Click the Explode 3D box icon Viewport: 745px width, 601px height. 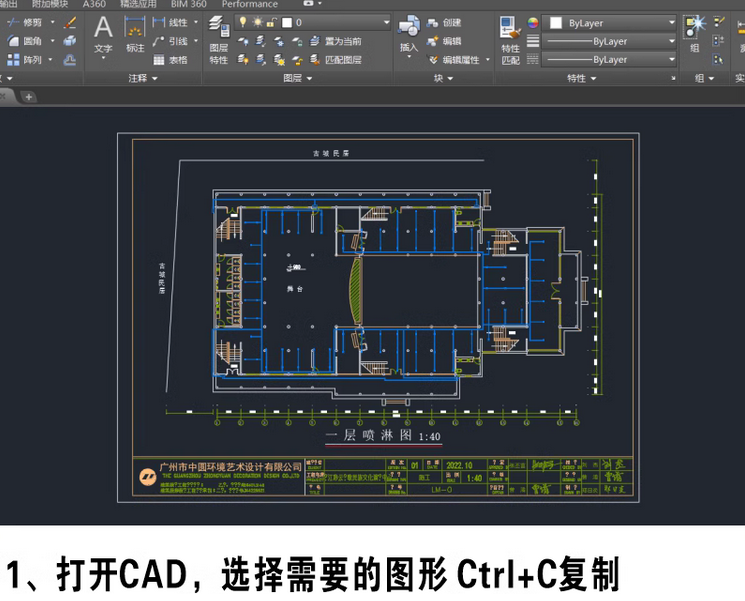[70, 41]
